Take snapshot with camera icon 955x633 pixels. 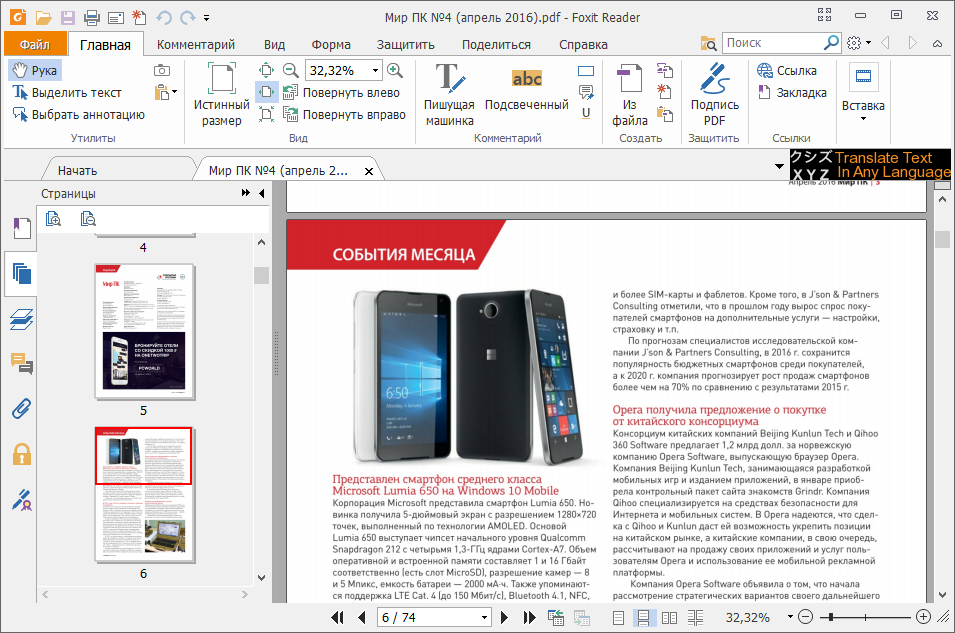161,71
